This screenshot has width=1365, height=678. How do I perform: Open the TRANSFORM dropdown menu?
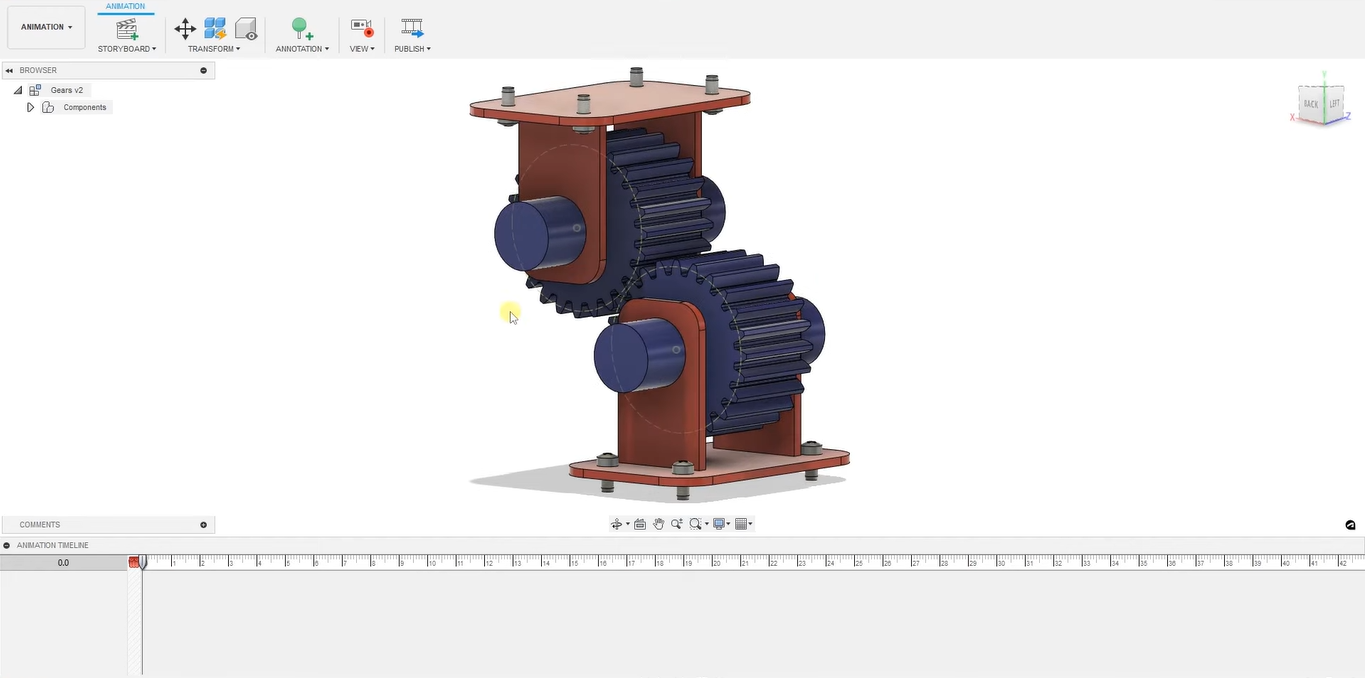pos(214,49)
